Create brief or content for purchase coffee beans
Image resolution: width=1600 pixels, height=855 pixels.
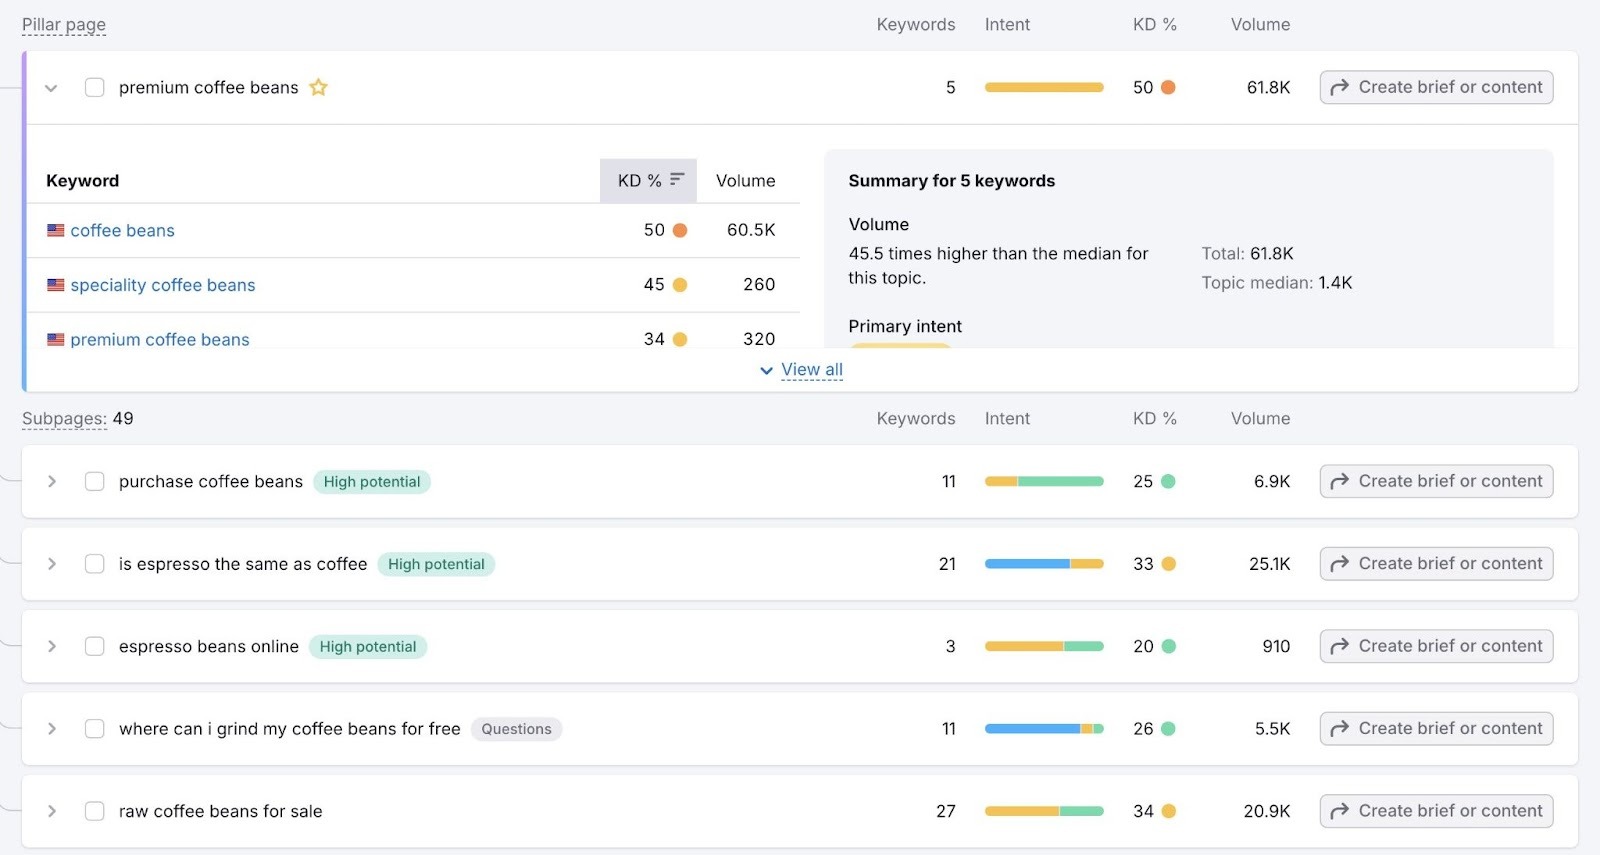click(1436, 481)
